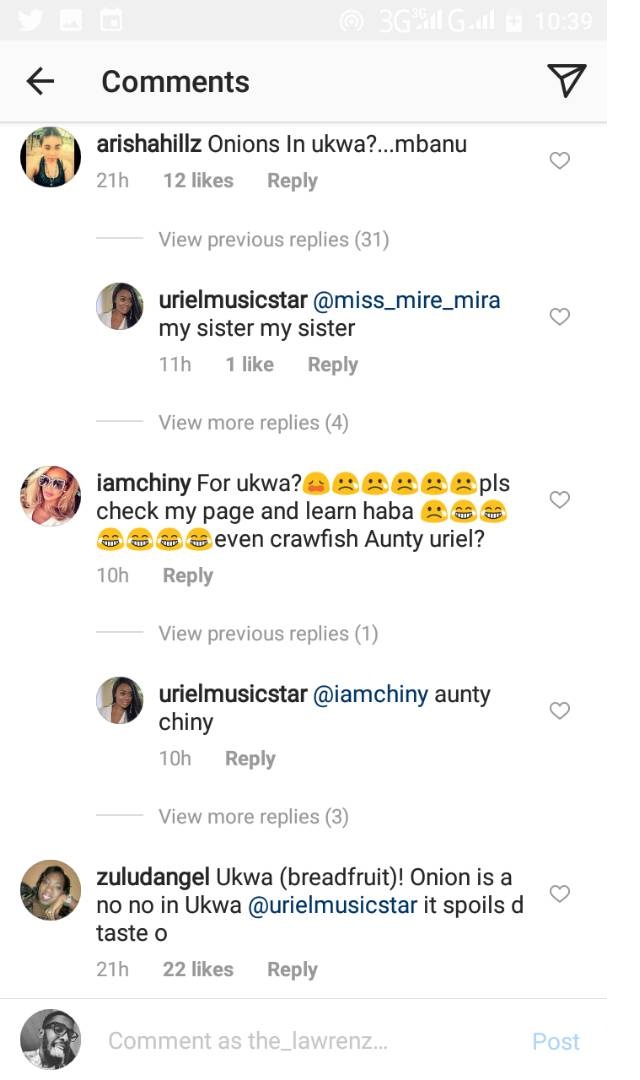640x1080 pixels.
Task: Expand View more replies (4)
Action: coord(253,422)
